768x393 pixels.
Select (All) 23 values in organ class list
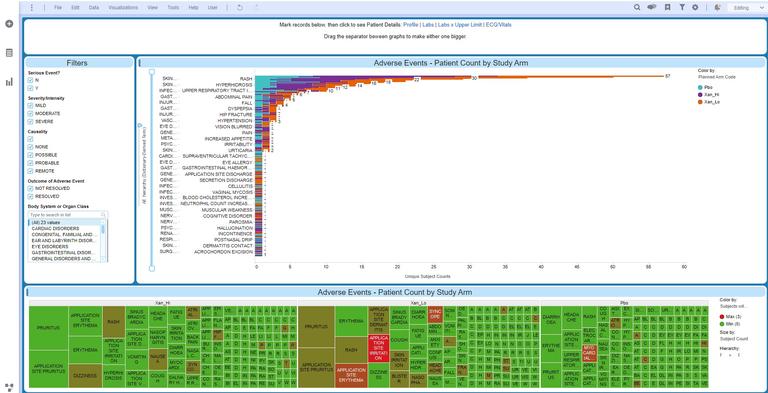tap(65, 222)
